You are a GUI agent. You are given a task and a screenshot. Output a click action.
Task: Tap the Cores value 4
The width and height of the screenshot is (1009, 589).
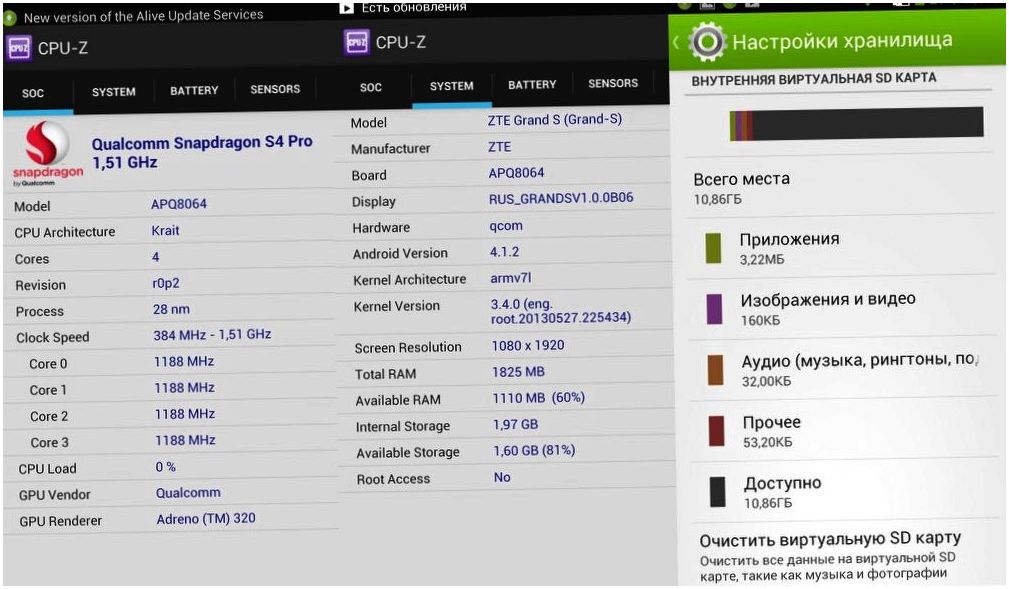pos(156,257)
